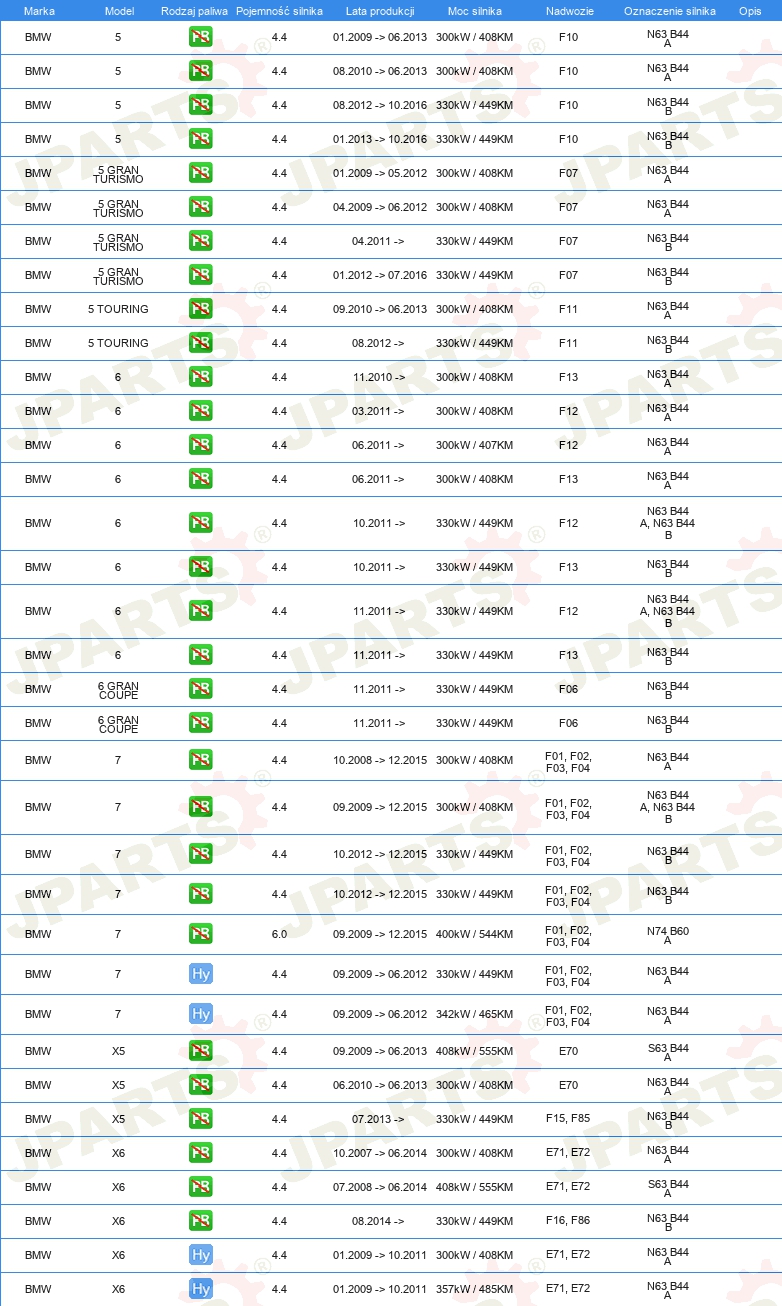This screenshot has width=782, height=1306.
Task: Click petrol icon for X5 07.2013 row
Action: 200,1119
